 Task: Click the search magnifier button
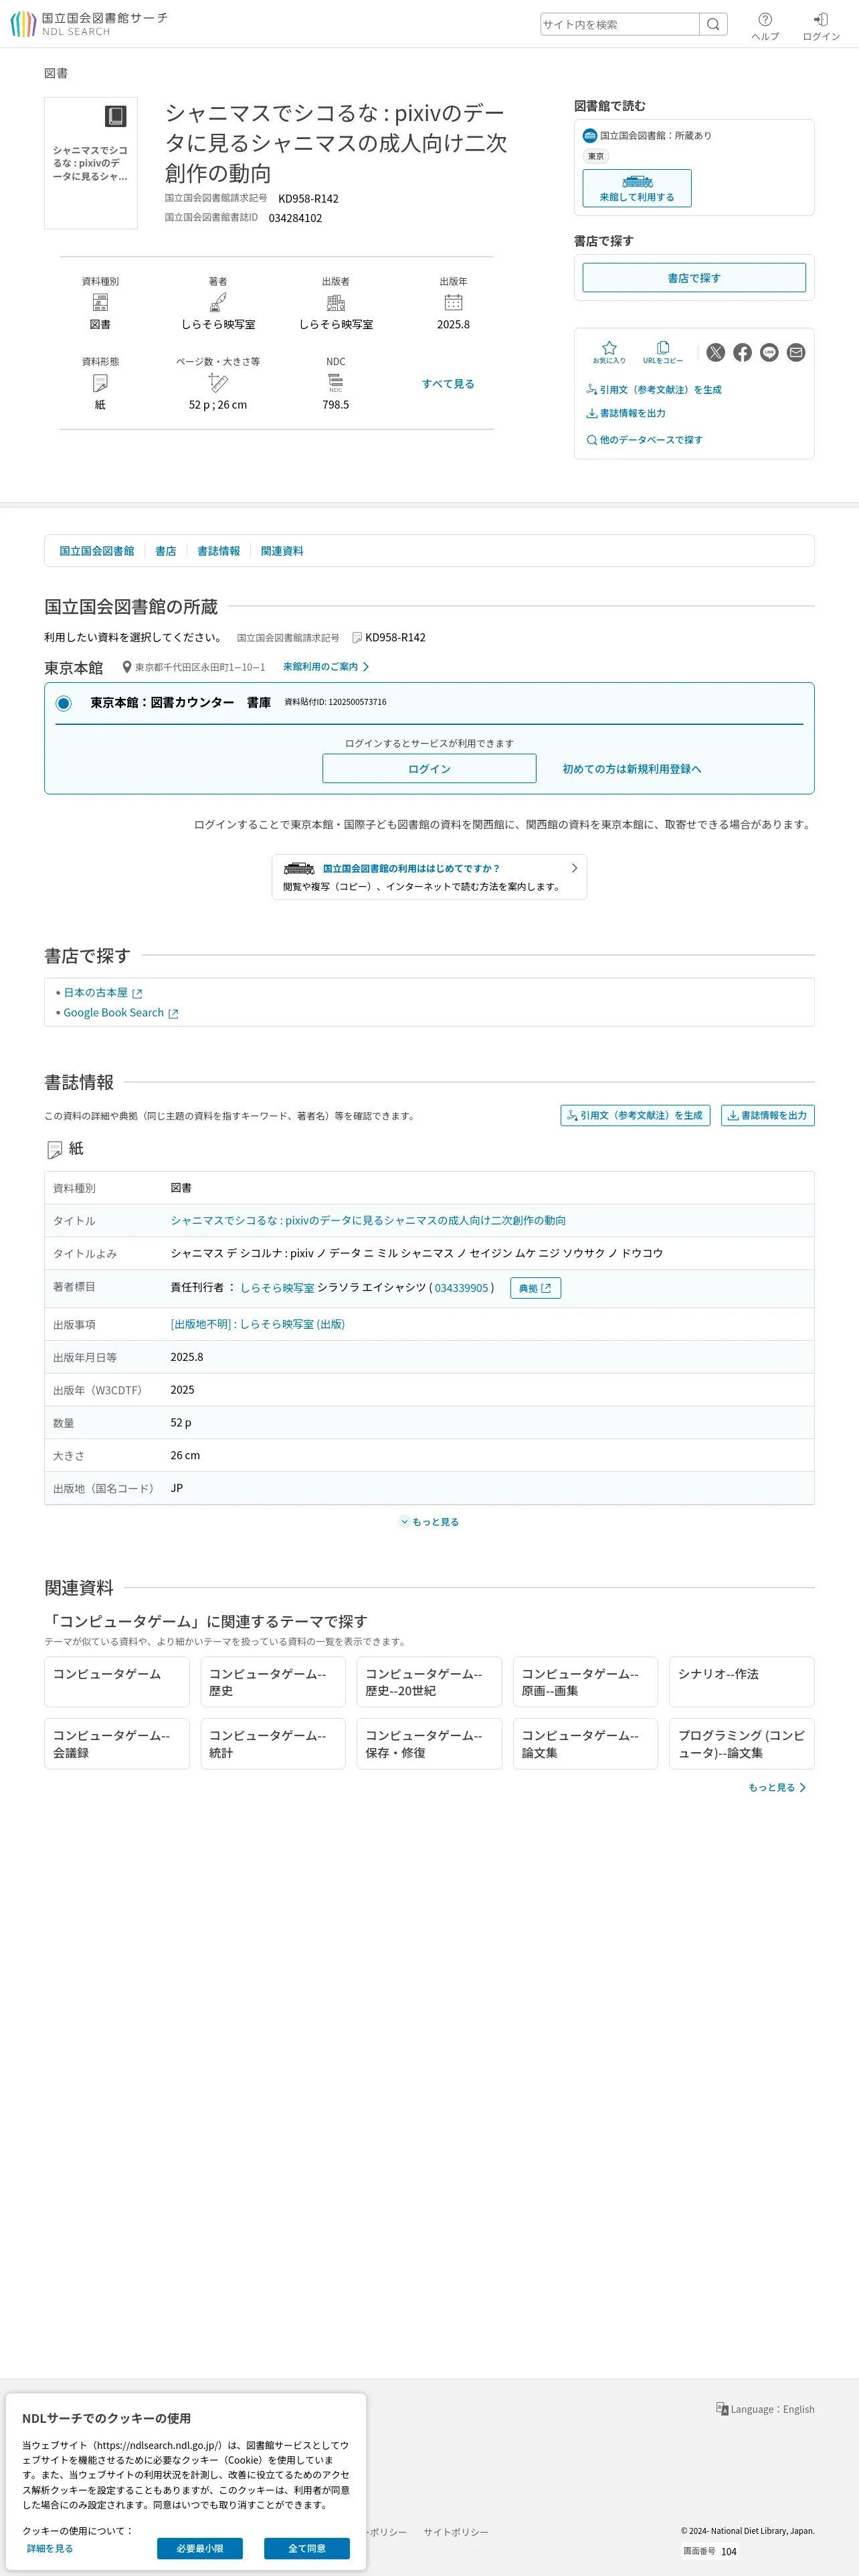[x=713, y=24]
